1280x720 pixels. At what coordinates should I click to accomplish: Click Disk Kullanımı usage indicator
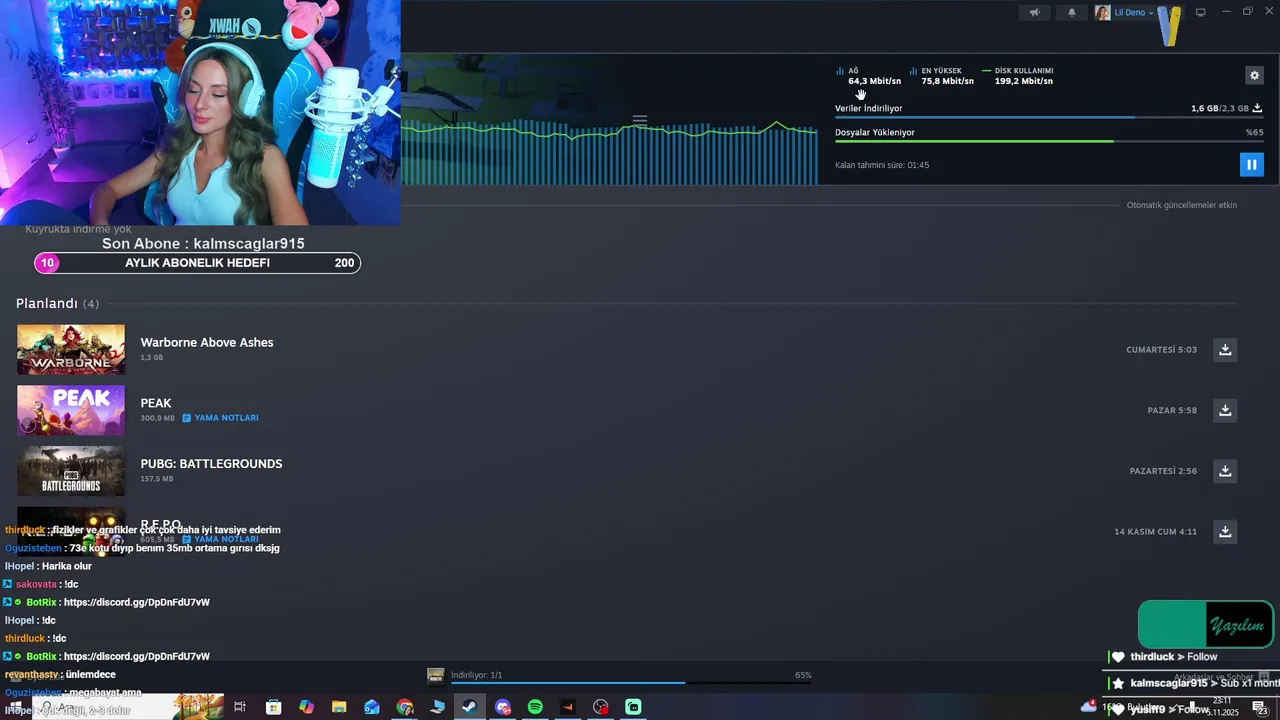pos(1018,76)
